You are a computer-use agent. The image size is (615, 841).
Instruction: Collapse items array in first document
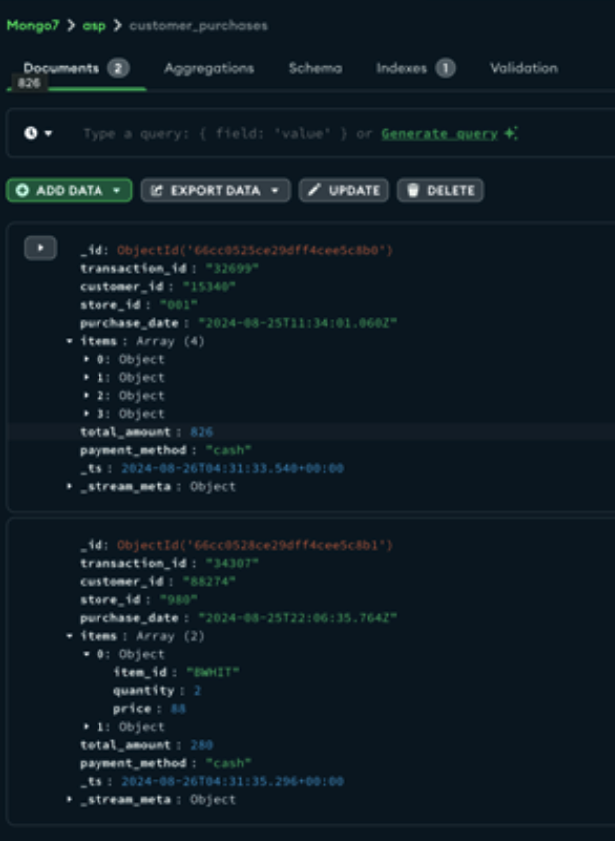coord(69,342)
